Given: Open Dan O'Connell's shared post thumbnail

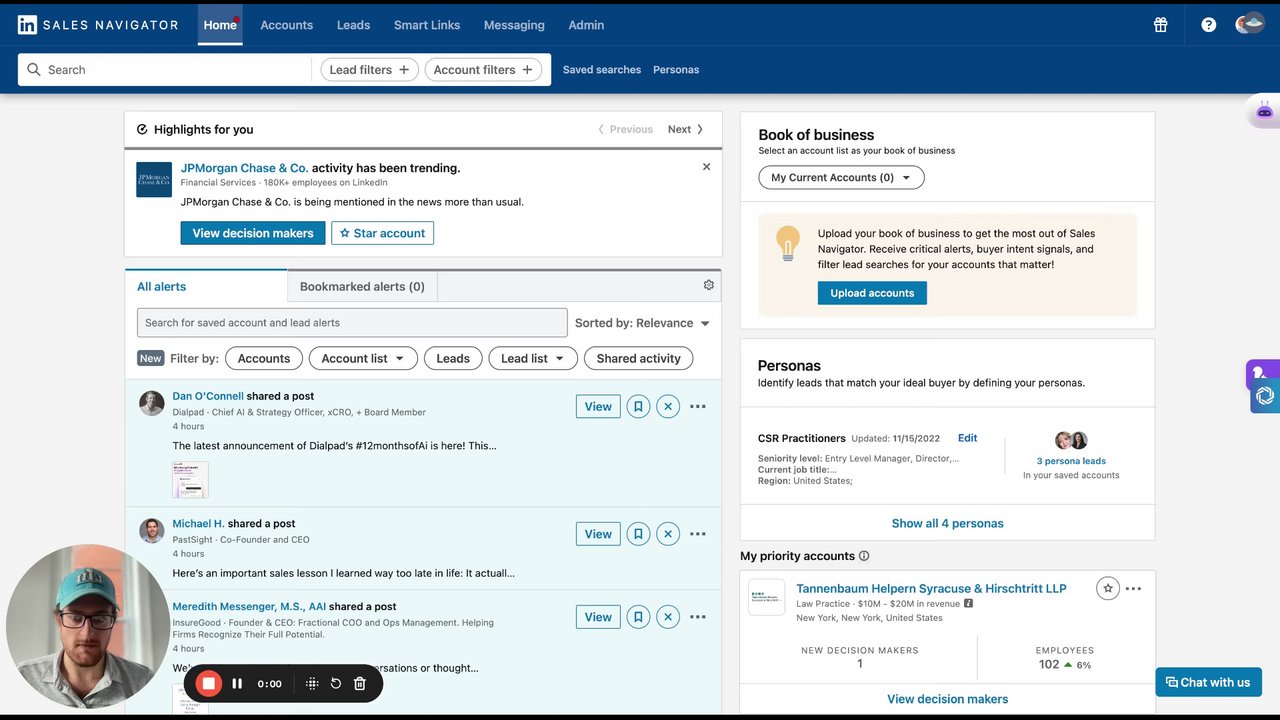Looking at the screenshot, I should point(190,480).
